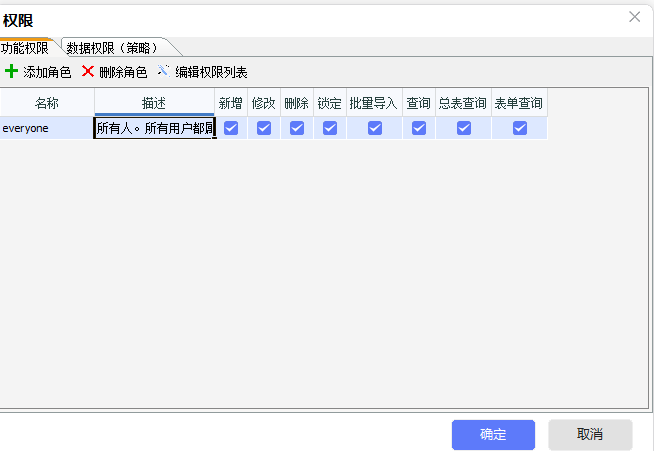Image resolution: width=654 pixels, height=451 pixels.
Task: Switch to 数据权限（策略）tab
Action: pos(113,48)
